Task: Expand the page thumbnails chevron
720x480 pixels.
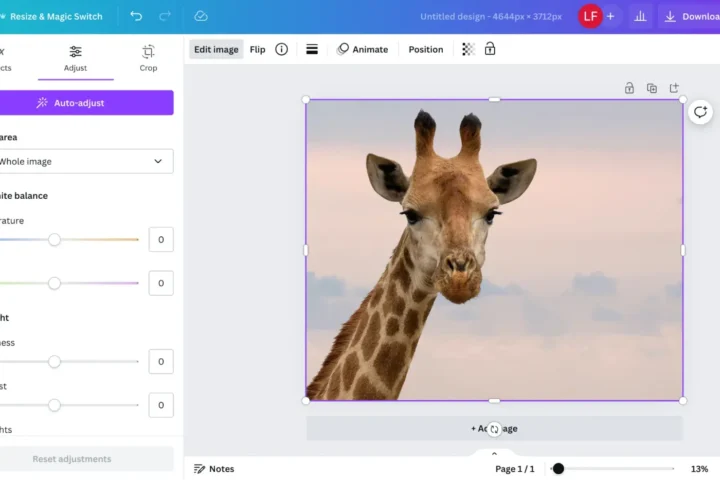Action: coord(494,454)
